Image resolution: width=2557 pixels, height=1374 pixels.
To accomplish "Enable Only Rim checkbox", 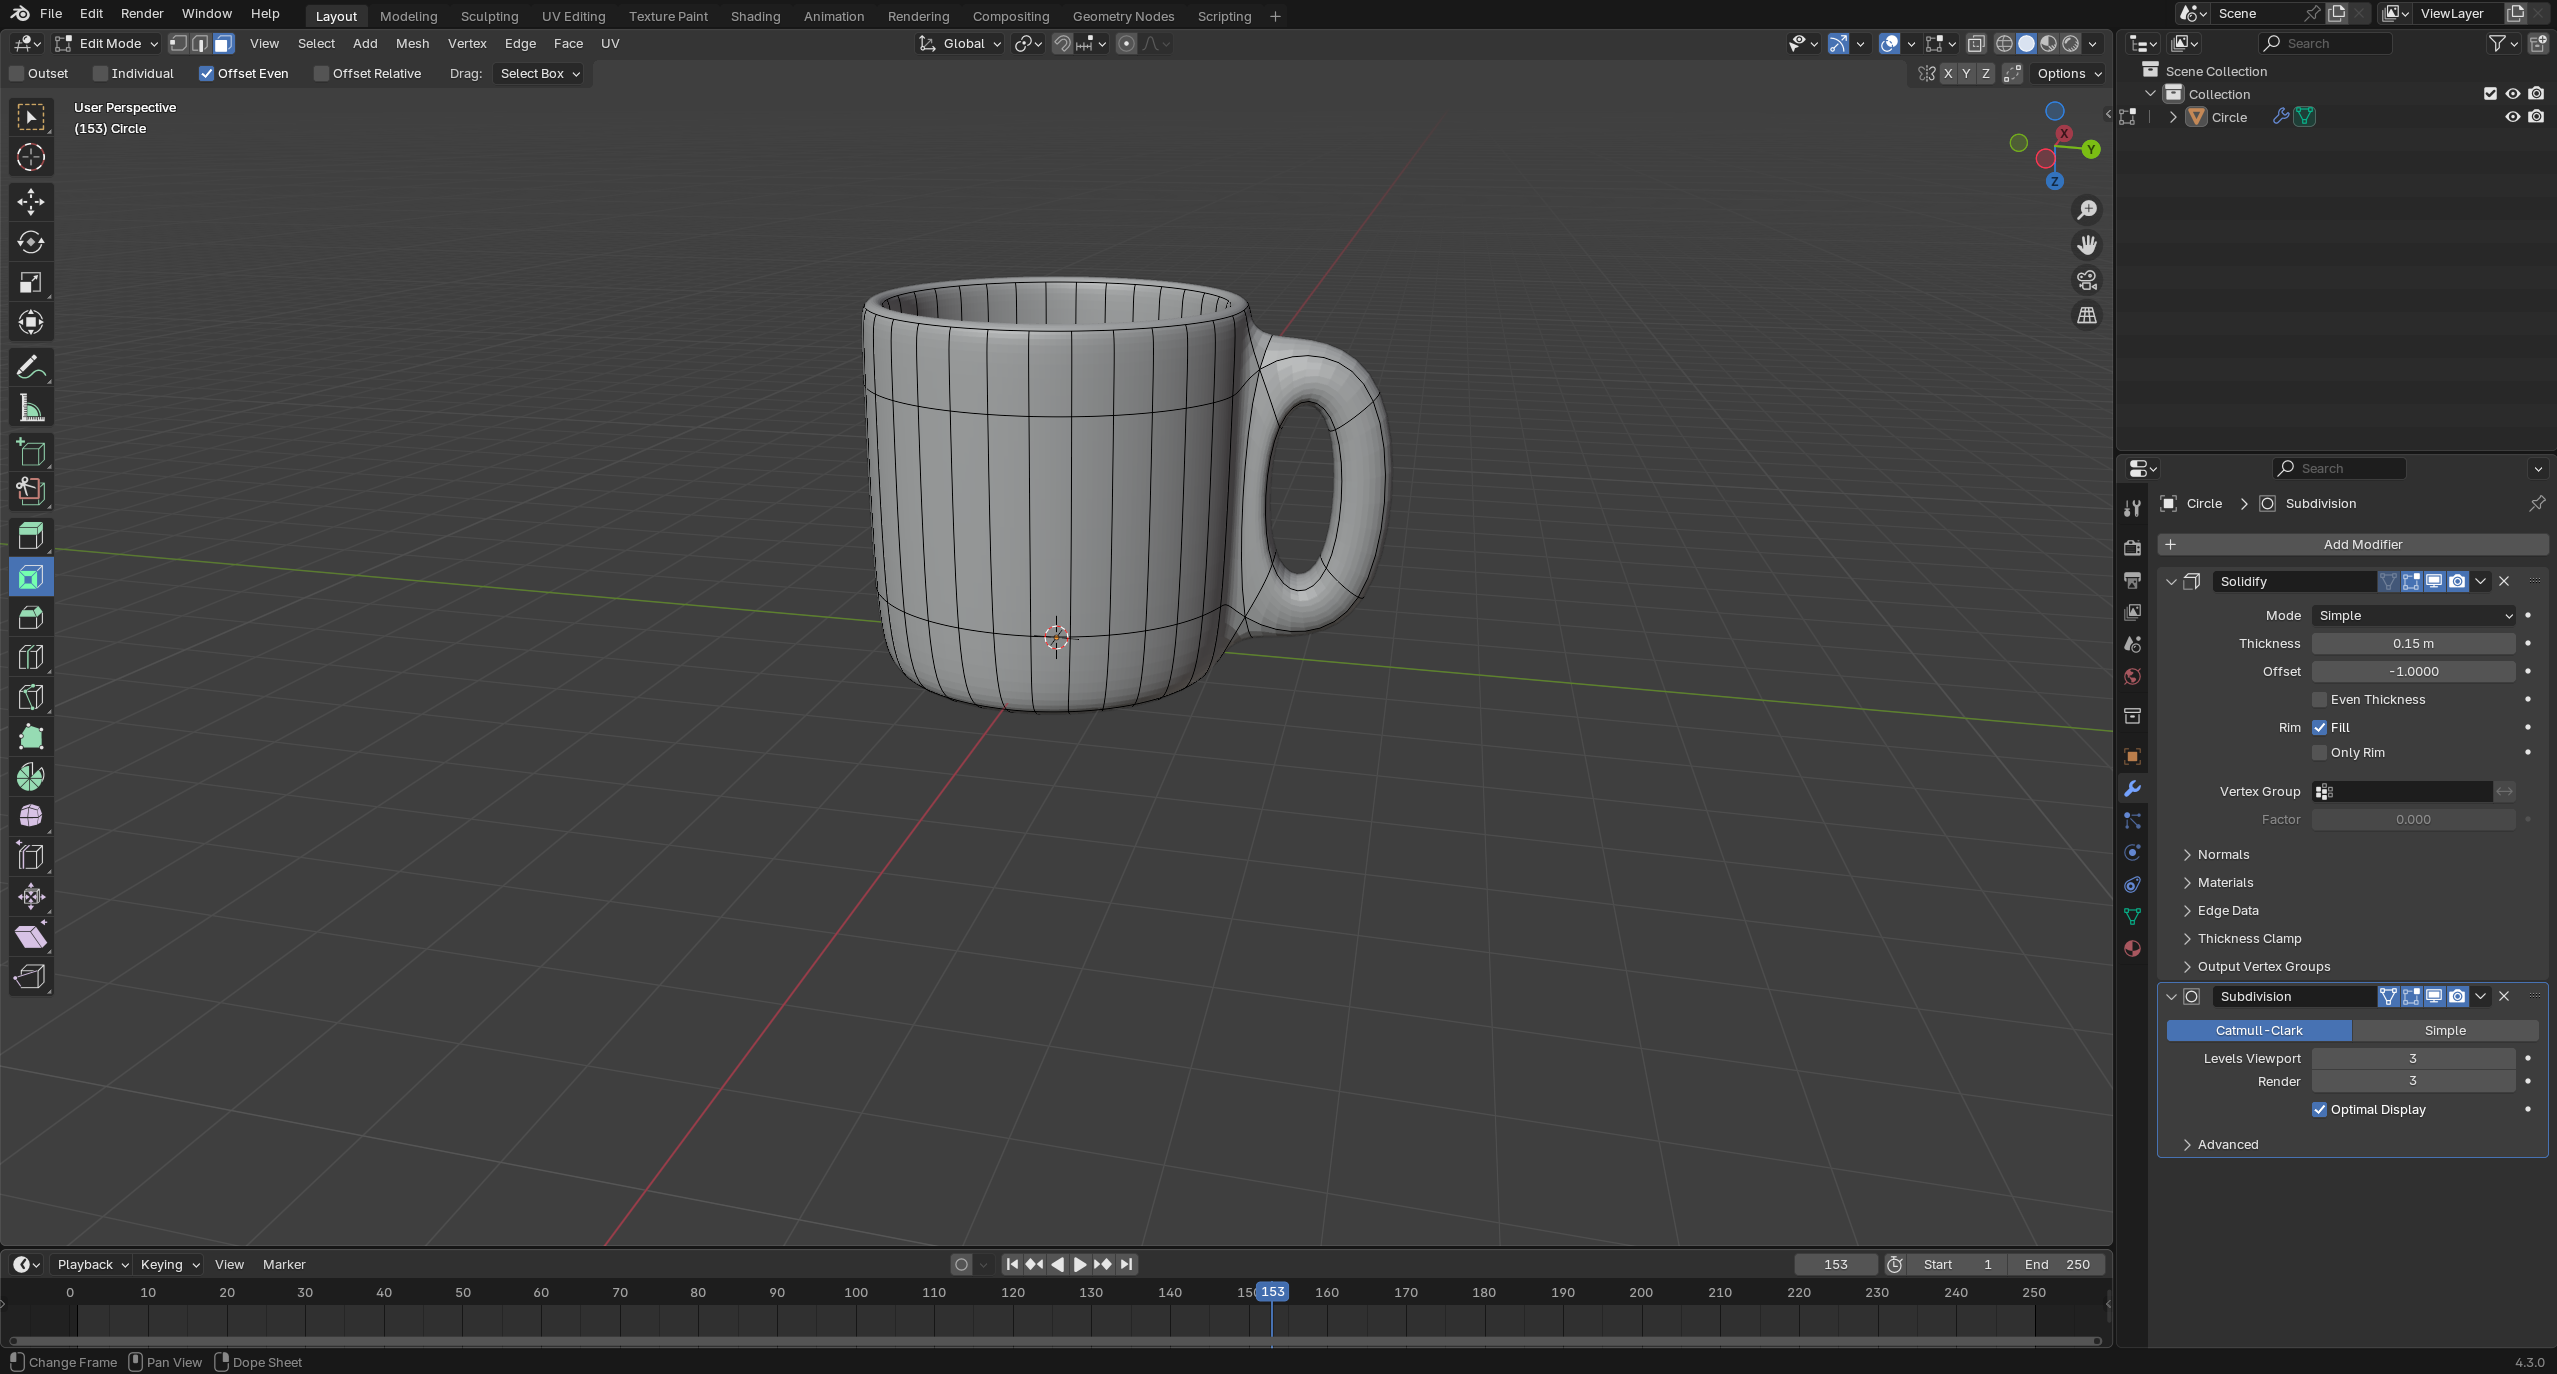I will (x=2319, y=752).
